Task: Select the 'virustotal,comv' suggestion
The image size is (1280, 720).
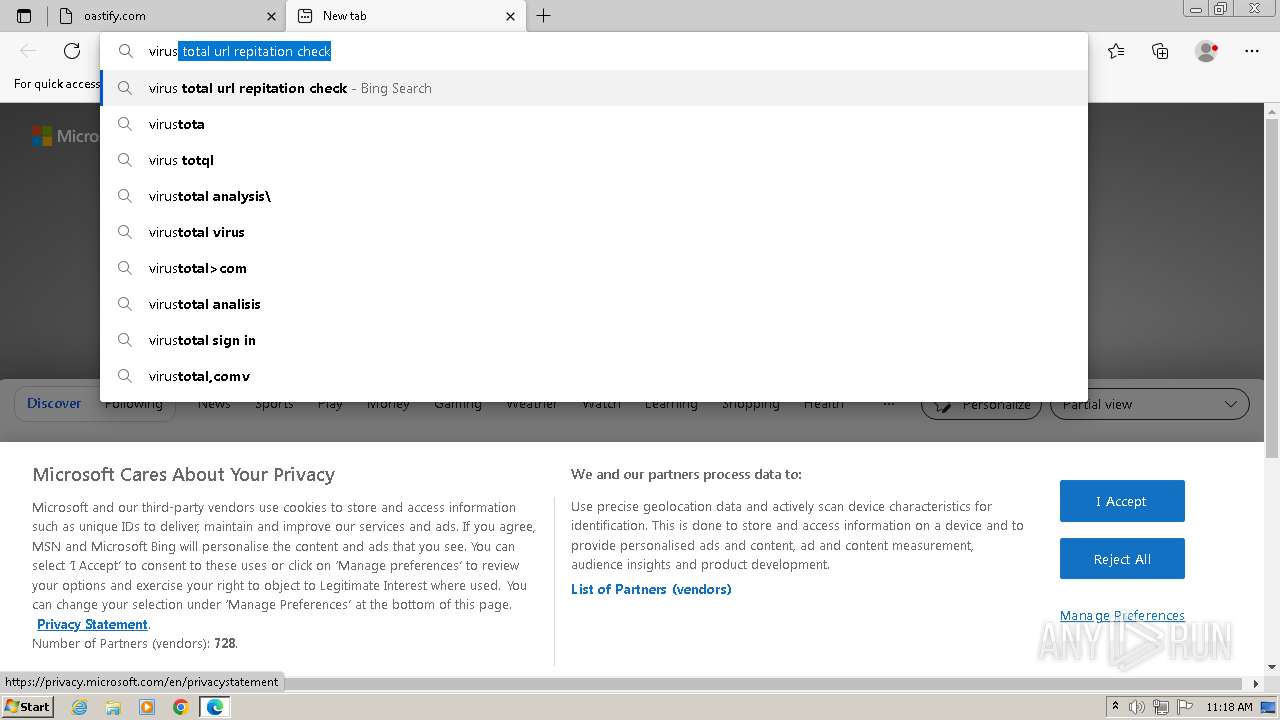Action: [594, 376]
